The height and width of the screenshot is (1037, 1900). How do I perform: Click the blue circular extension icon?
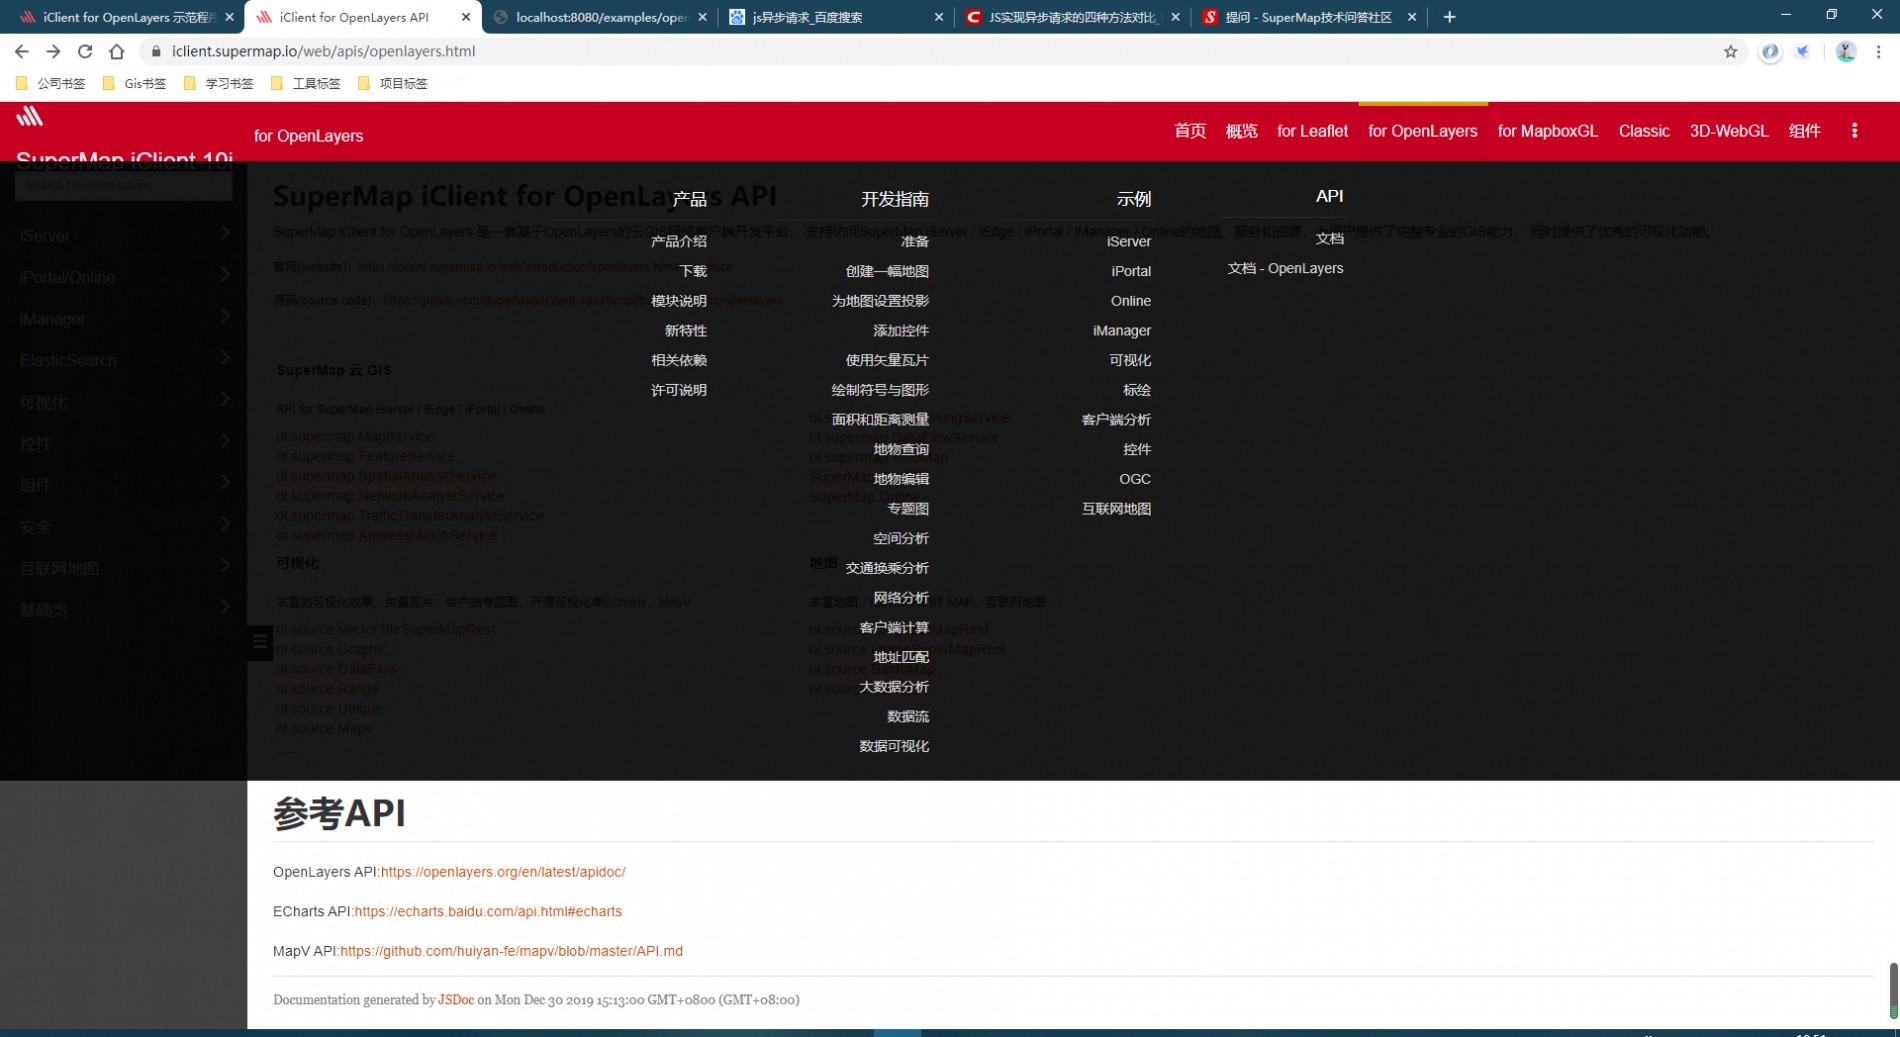click(1770, 51)
